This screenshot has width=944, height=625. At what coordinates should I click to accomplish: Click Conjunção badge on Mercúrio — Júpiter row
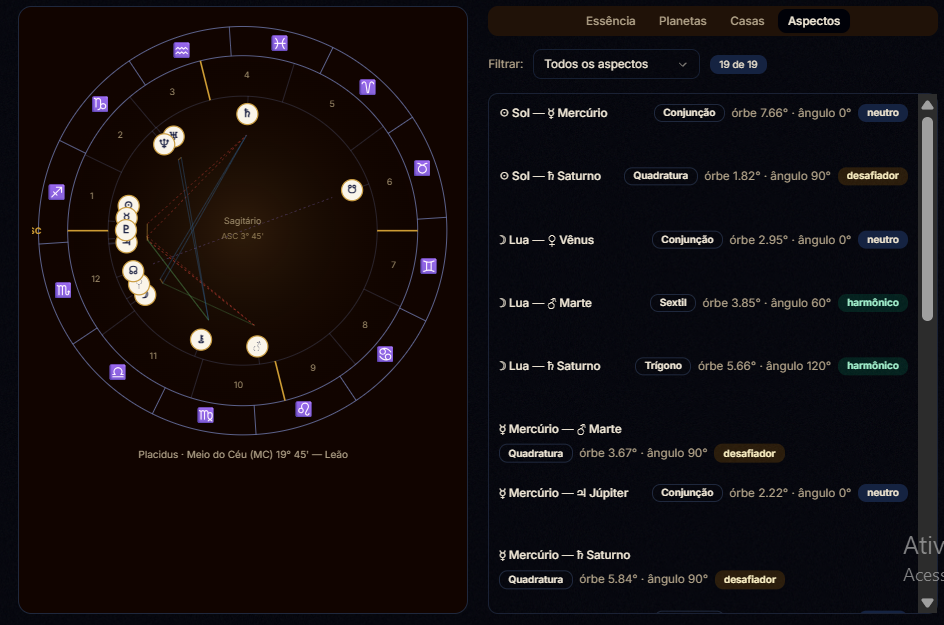[x=687, y=493]
